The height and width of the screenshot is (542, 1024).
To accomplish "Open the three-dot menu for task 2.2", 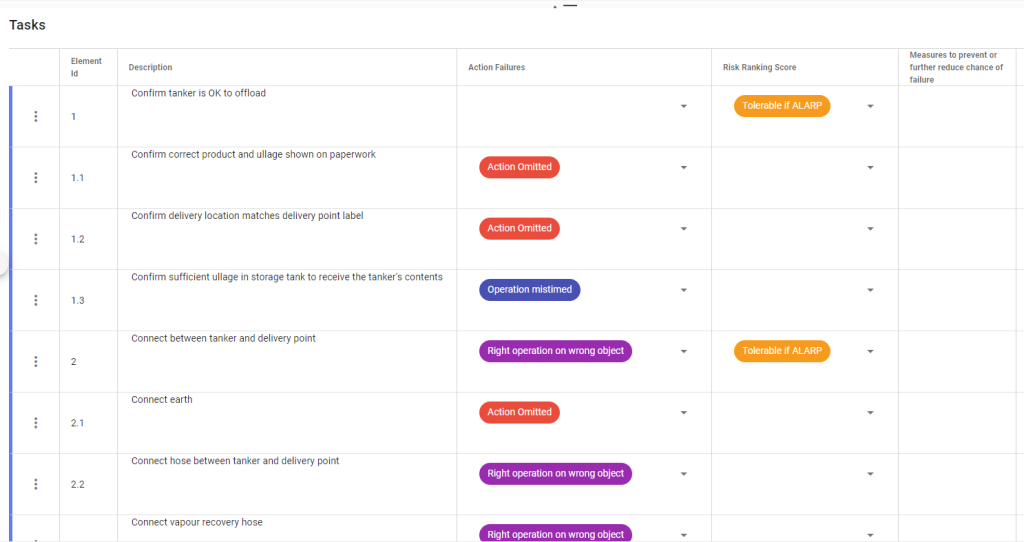I will (36, 484).
